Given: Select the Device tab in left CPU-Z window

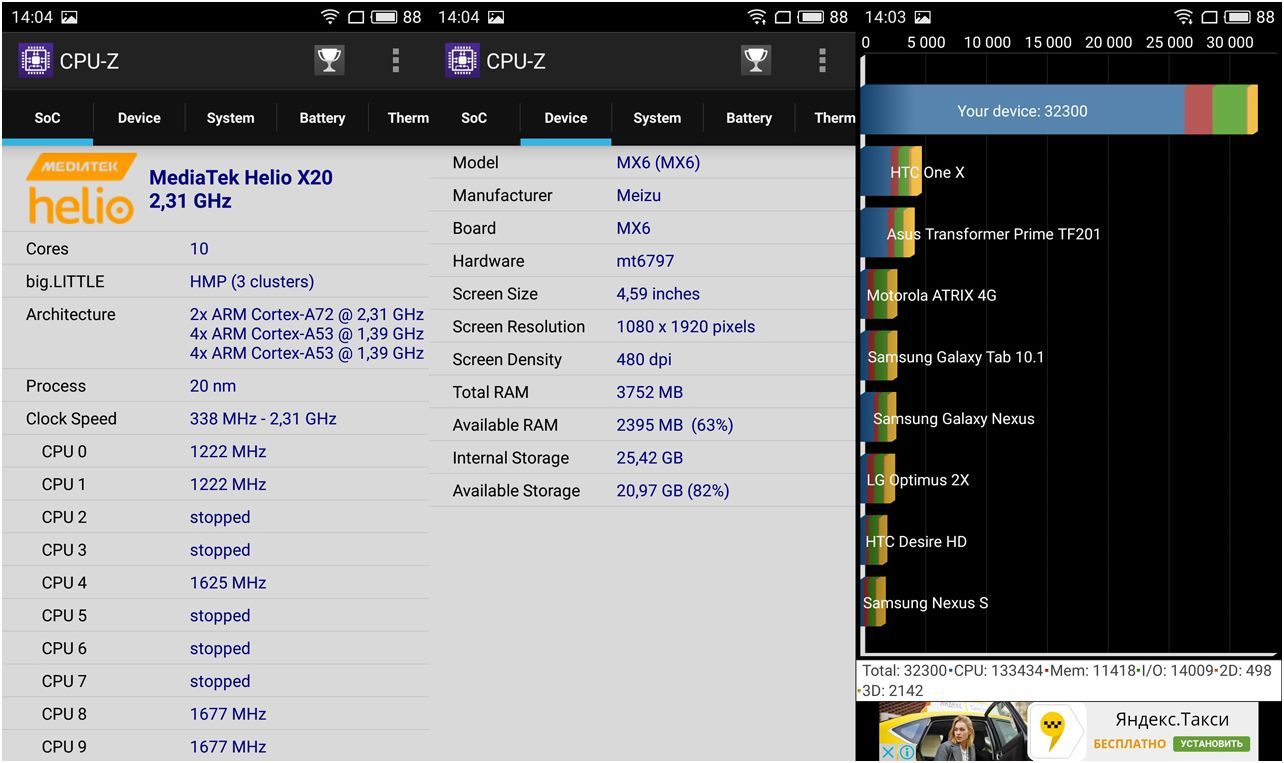Looking at the screenshot, I should tap(139, 118).
